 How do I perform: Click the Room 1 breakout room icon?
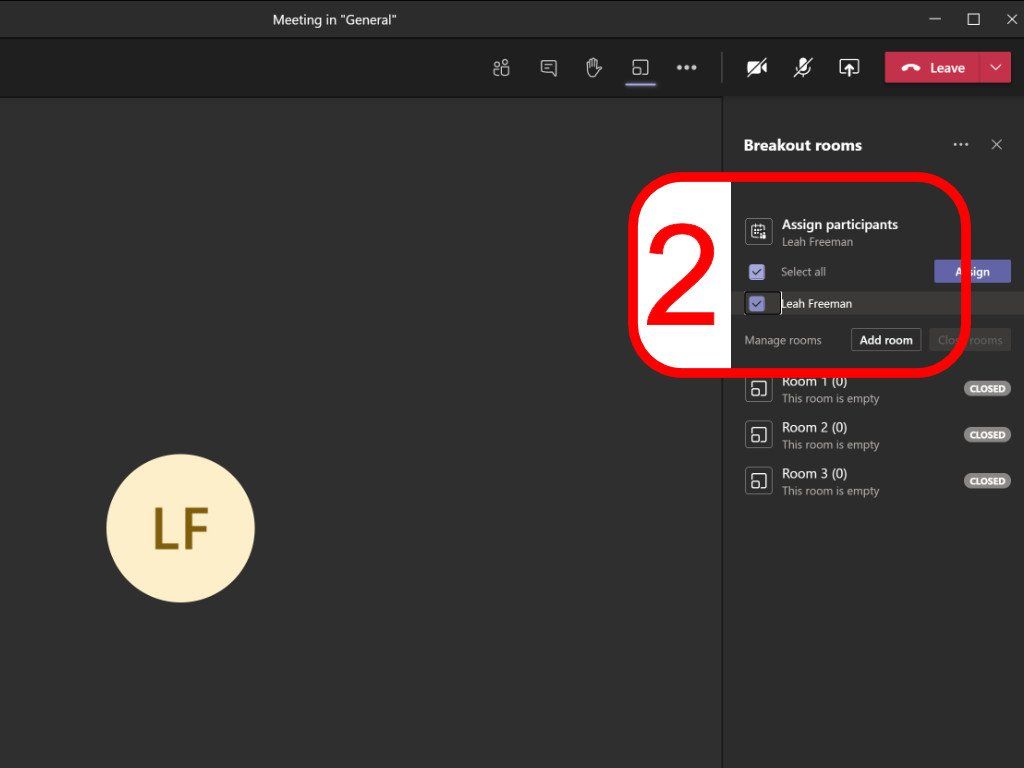tap(758, 388)
